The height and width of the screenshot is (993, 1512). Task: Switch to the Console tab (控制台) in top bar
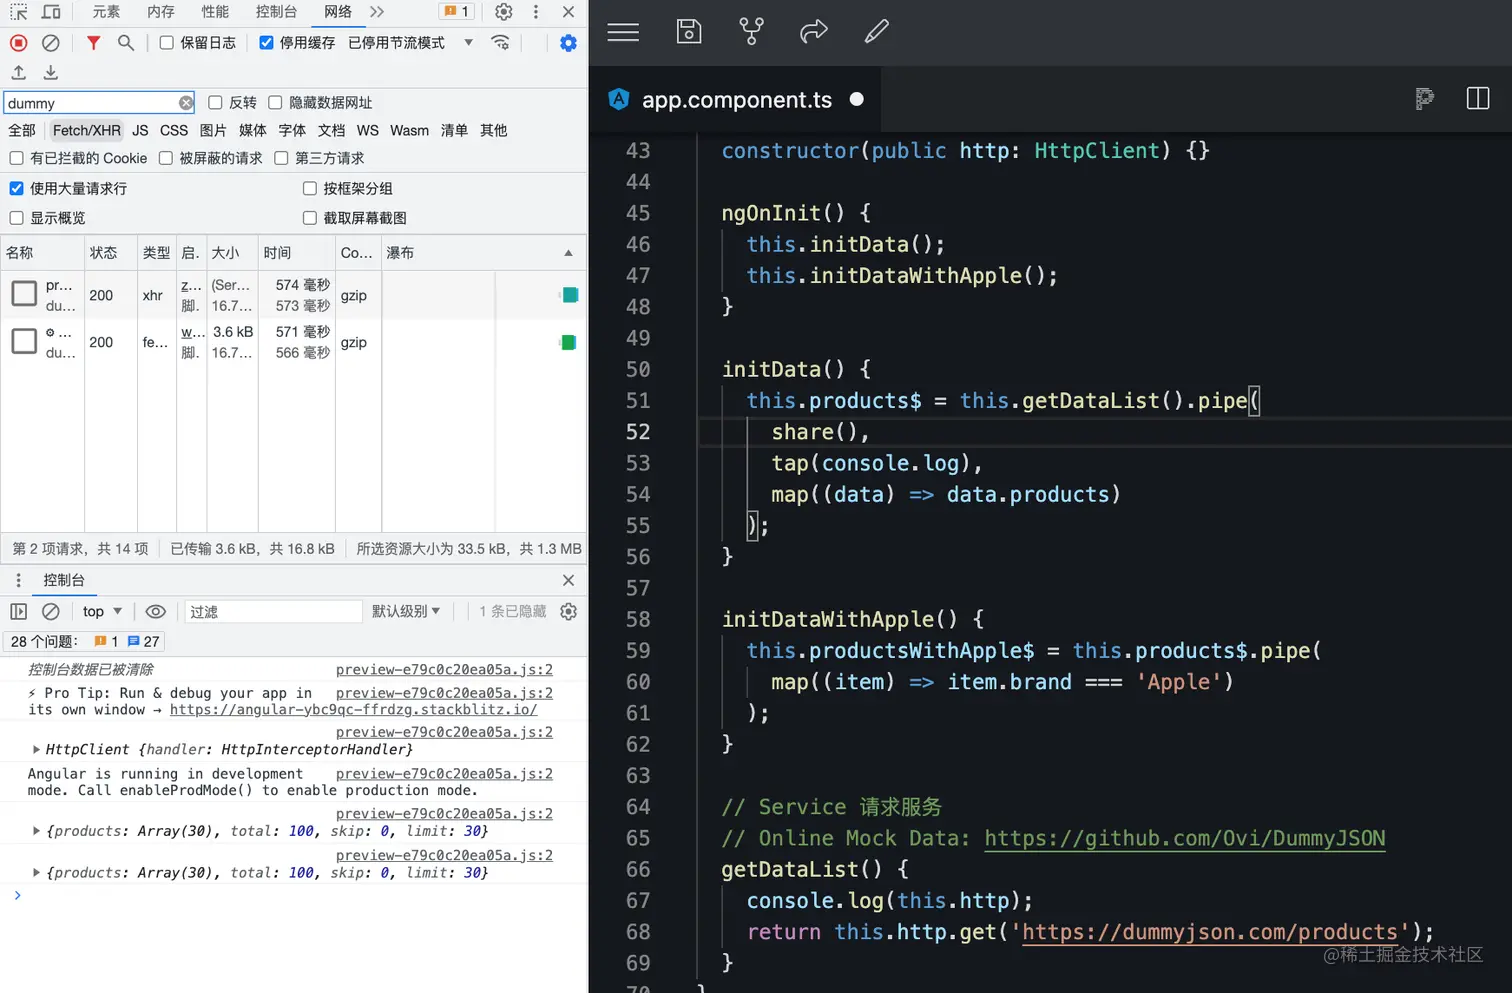[x=276, y=12]
